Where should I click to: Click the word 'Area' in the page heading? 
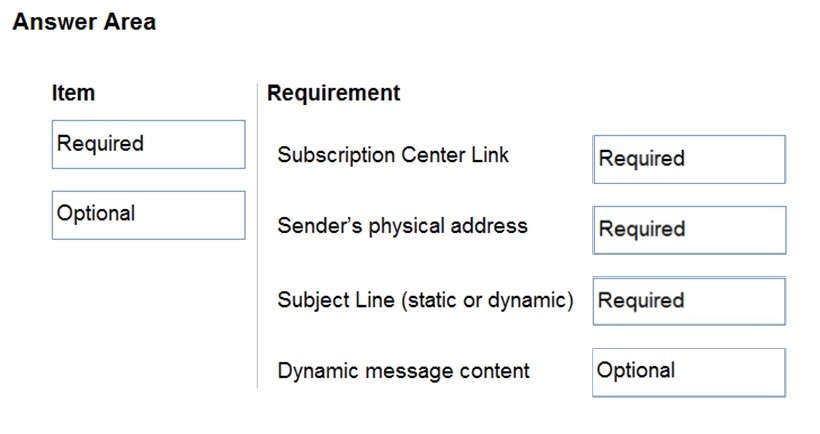click(130, 22)
